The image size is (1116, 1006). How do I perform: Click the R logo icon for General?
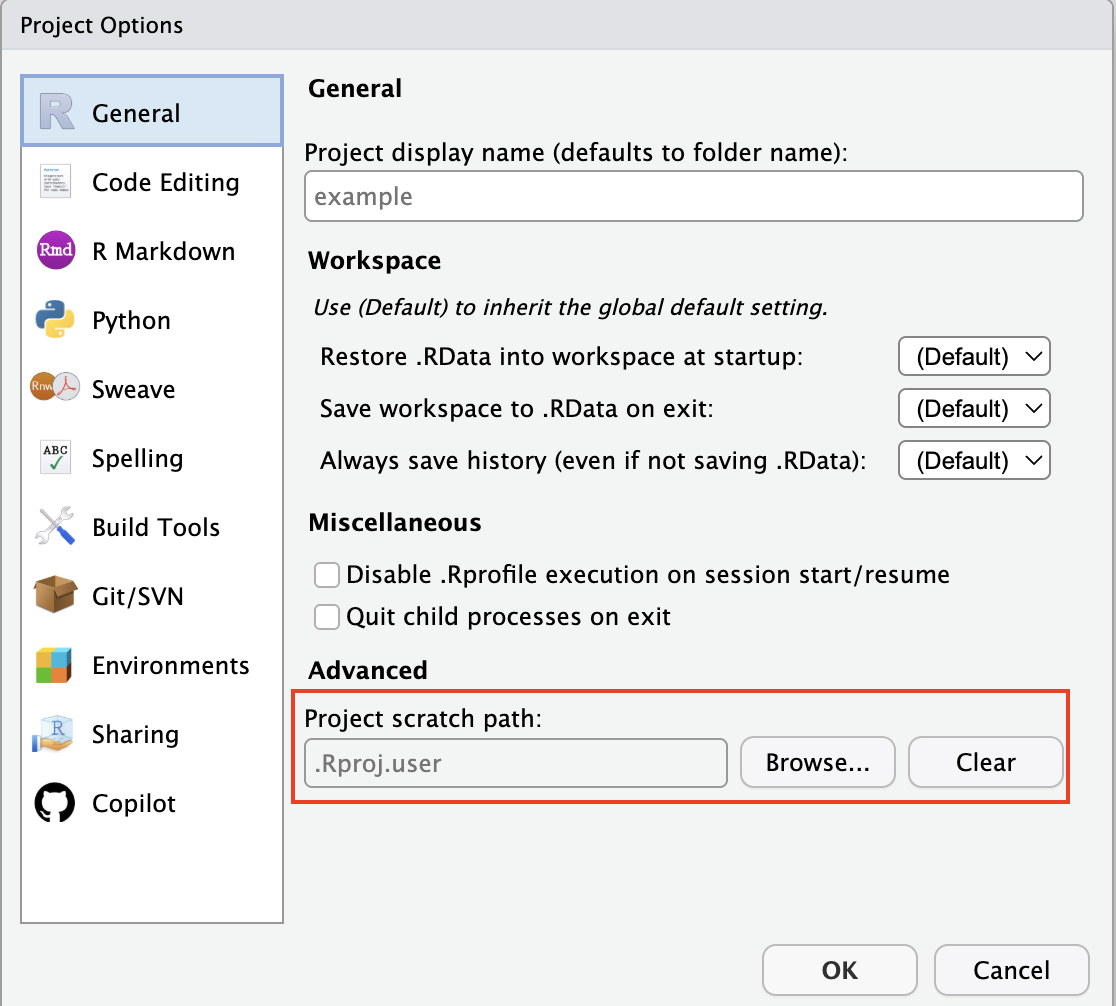pos(56,112)
